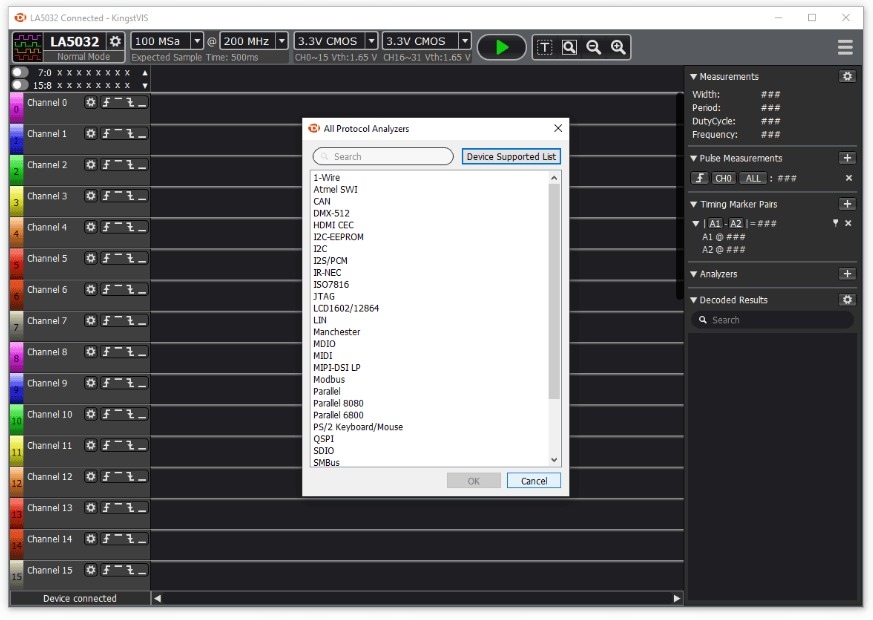Image resolution: width=873 pixels, height=620 pixels.
Task: Click the zoom-to-fit magnifier icon
Action: pyautogui.click(x=569, y=47)
